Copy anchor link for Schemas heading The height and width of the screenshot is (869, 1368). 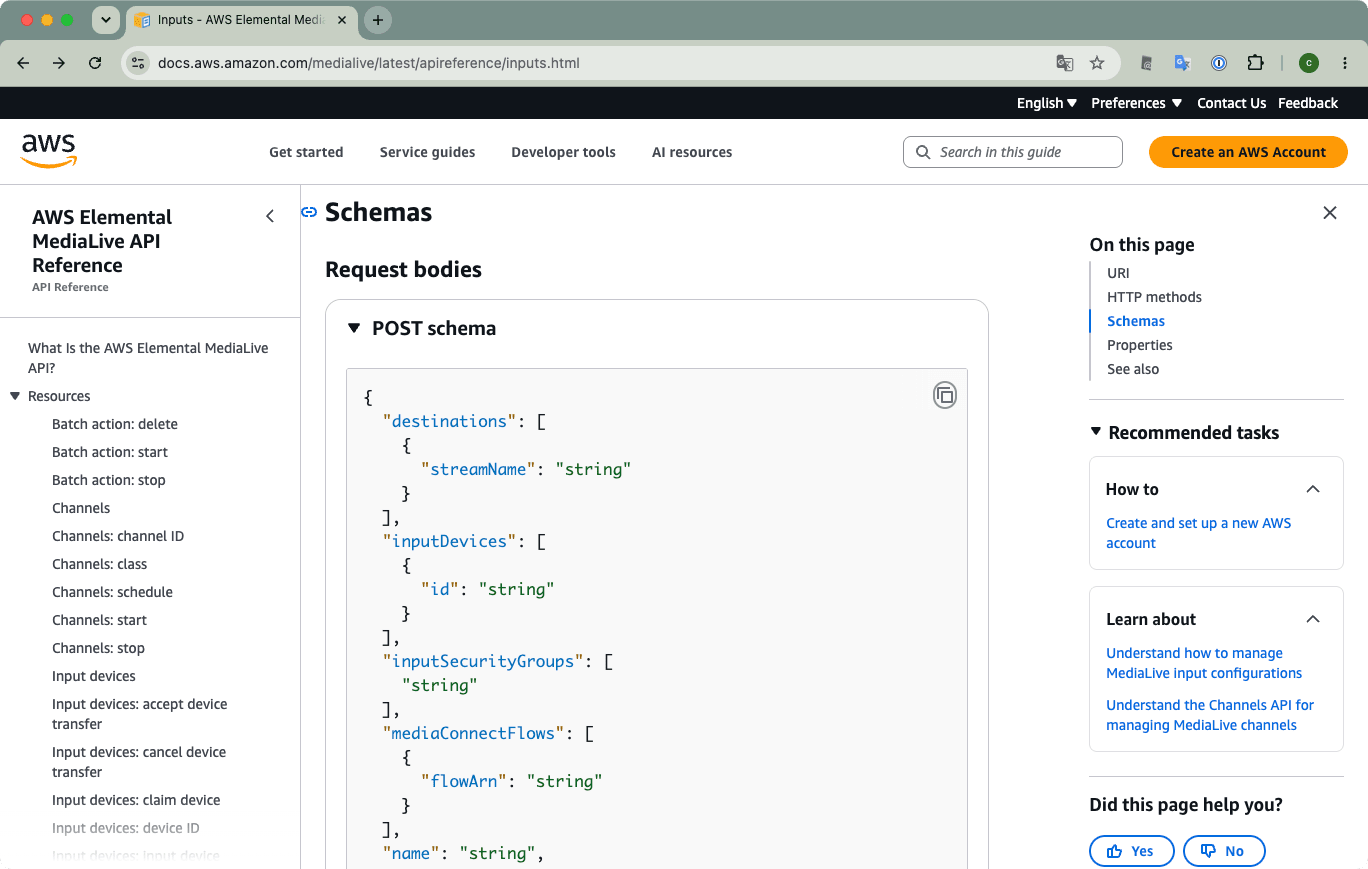(x=309, y=212)
